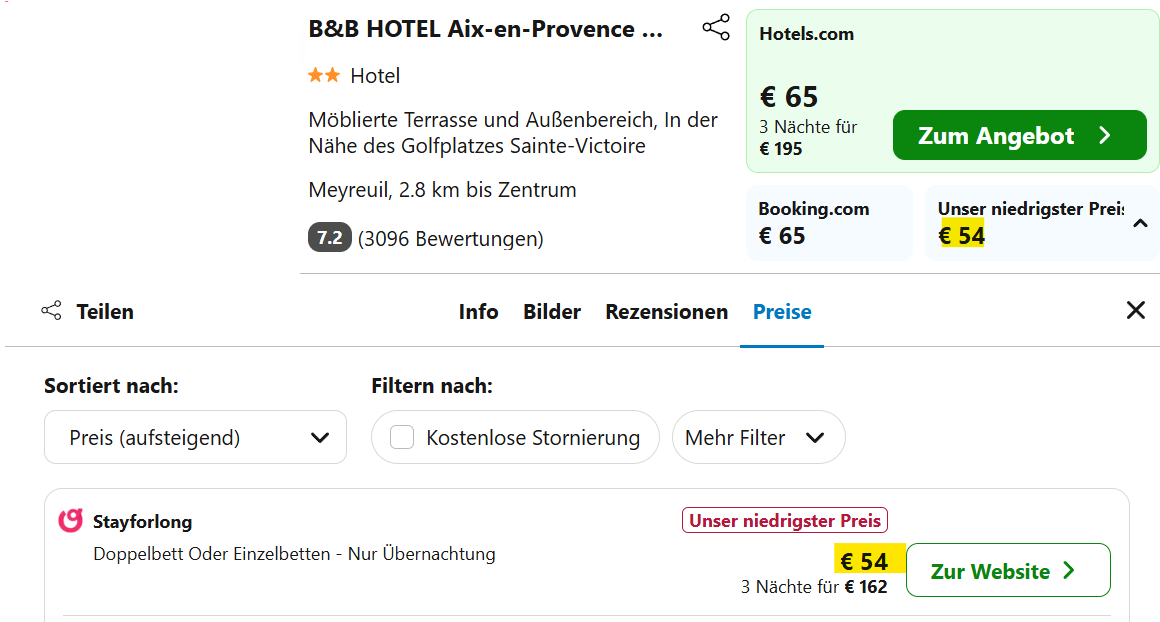Click the two-star hotel rating icon

[324, 75]
